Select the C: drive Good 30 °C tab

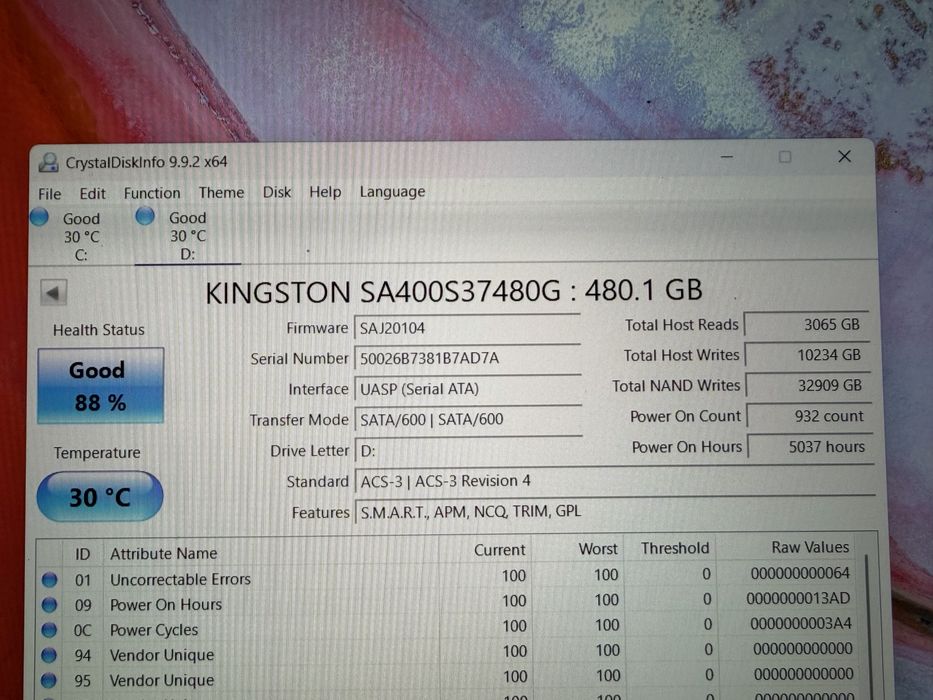coord(80,236)
